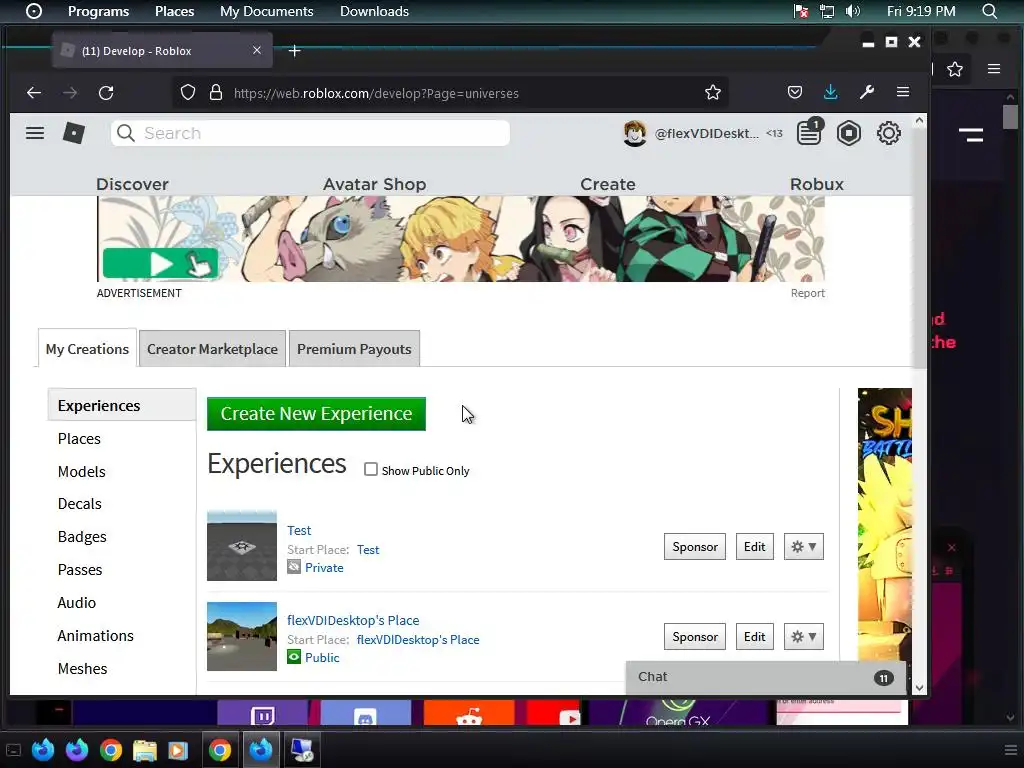Switch to the My Creations tab
This screenshot has width=1024, height=768.
point(88,349)
